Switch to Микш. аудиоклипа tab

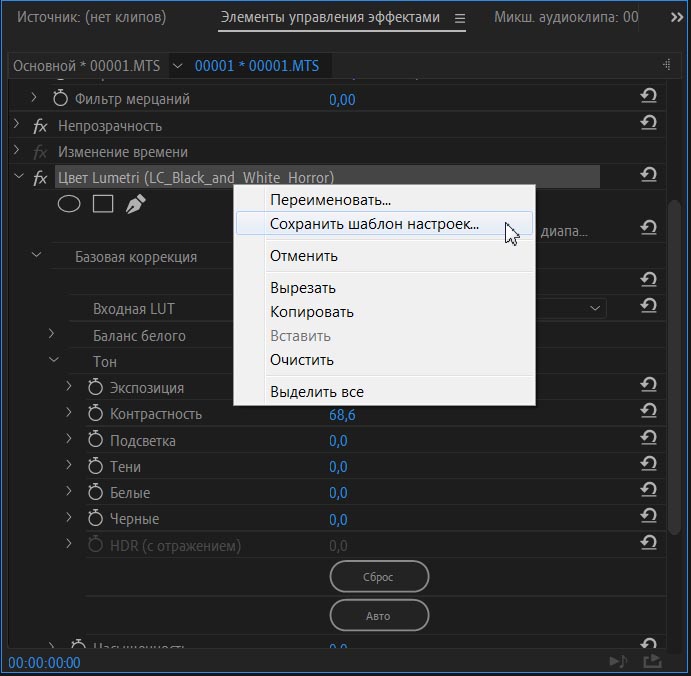[566, 17]
